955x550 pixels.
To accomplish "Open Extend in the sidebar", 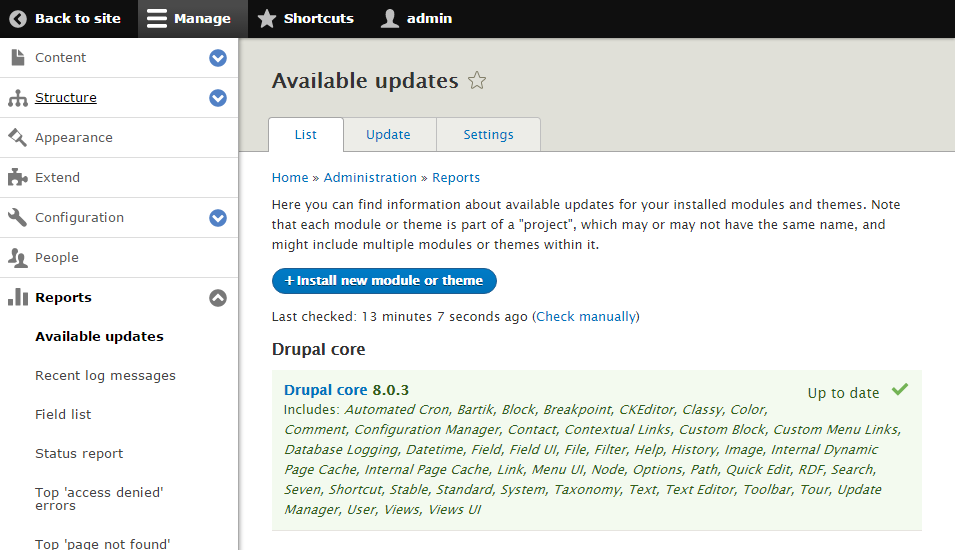I will coord(57,177).
